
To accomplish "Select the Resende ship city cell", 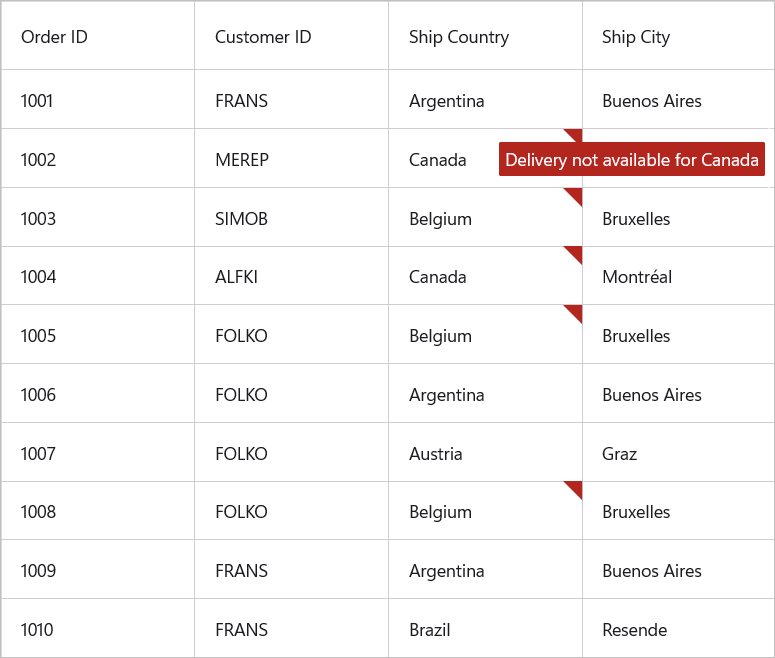I will pyautogui.click(x=634, y=630).
